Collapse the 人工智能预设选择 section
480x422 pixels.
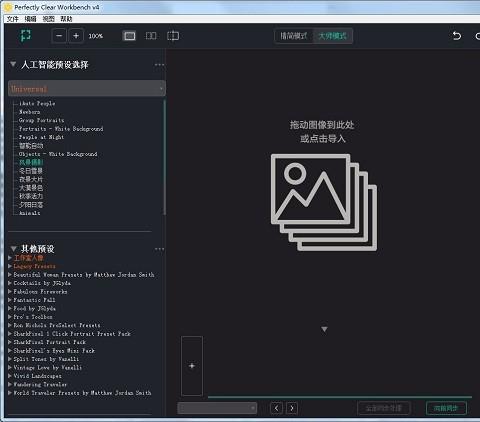pos(13,64)
